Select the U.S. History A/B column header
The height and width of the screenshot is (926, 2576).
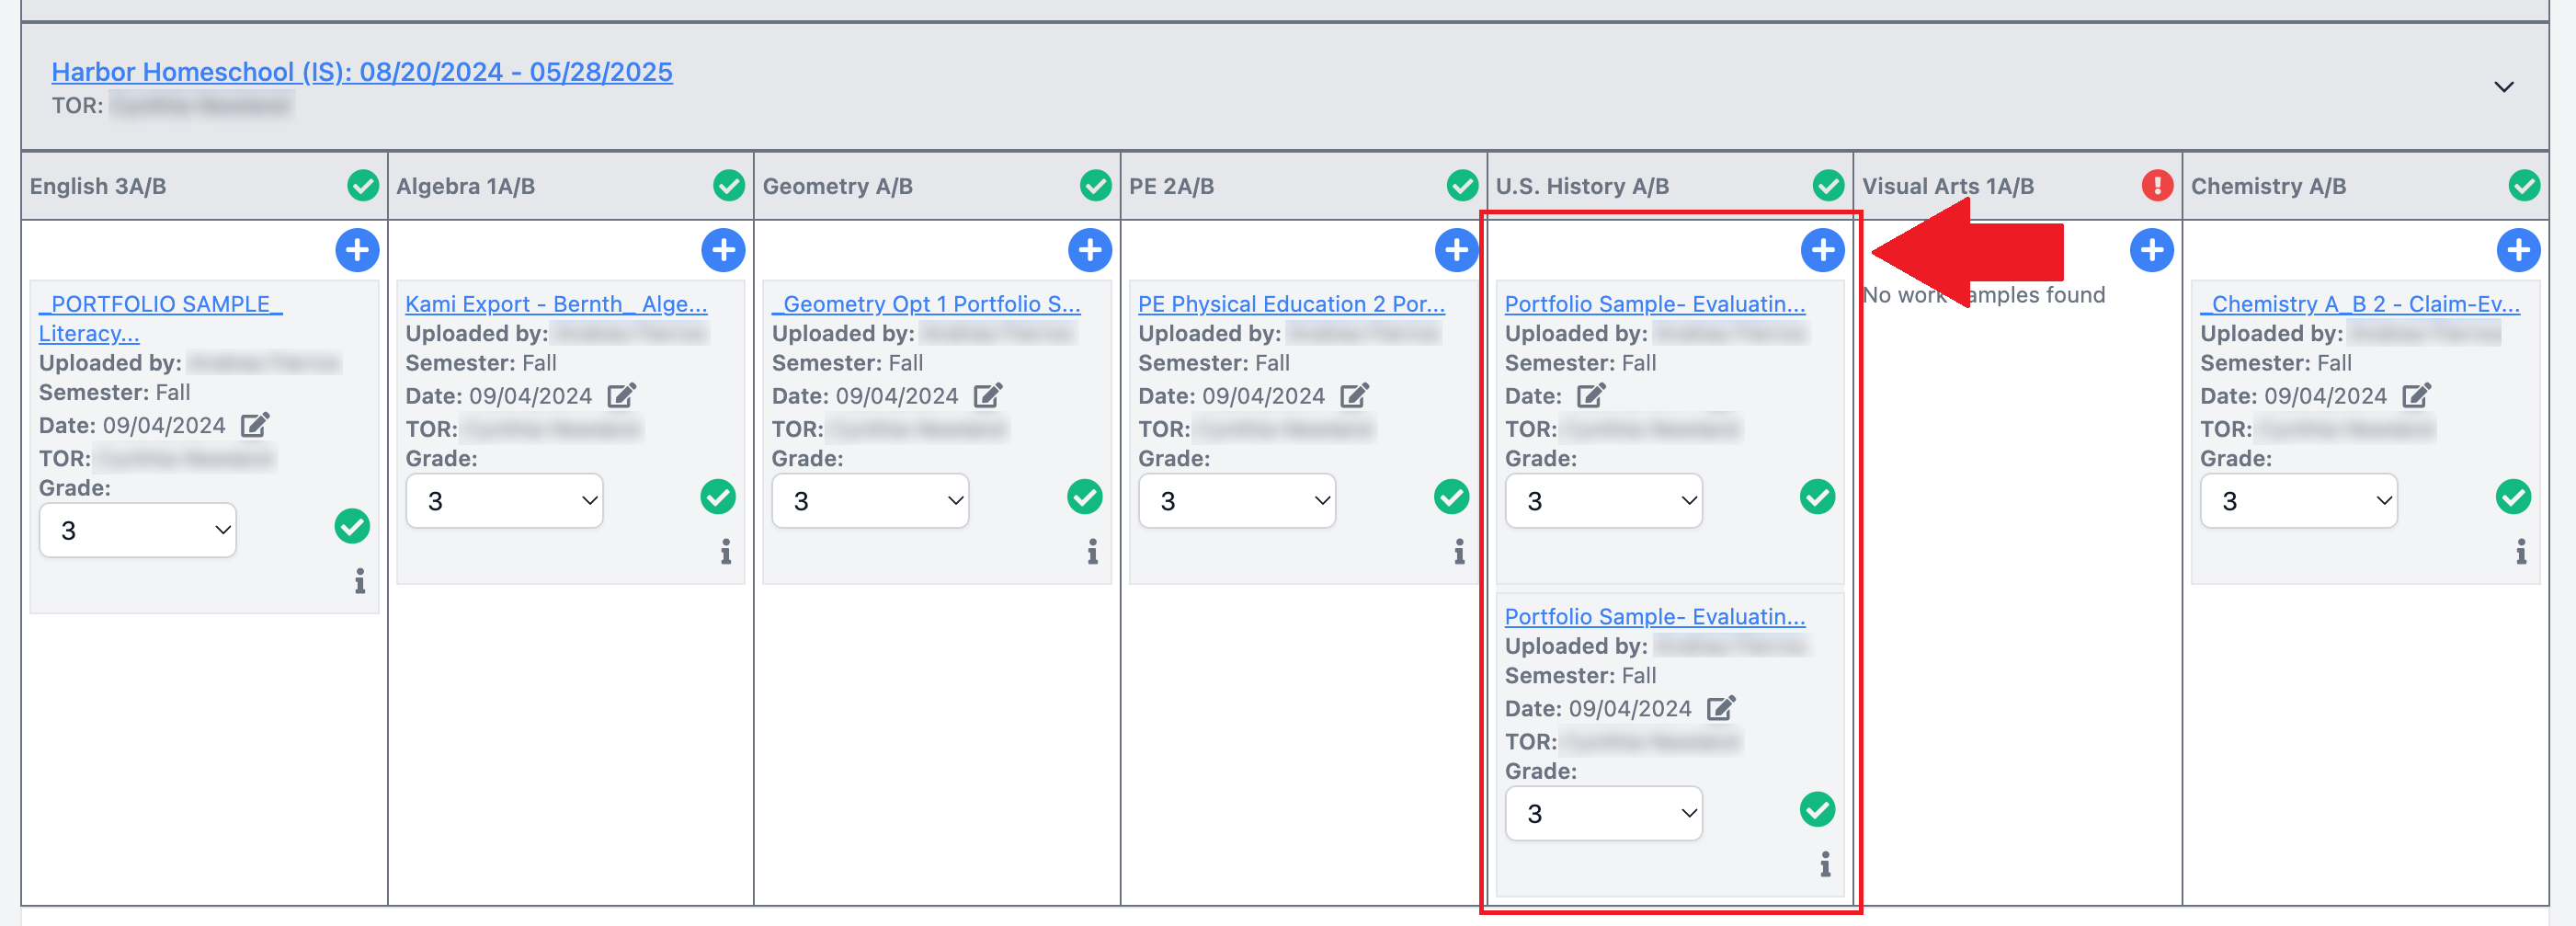coord(1582,186)
